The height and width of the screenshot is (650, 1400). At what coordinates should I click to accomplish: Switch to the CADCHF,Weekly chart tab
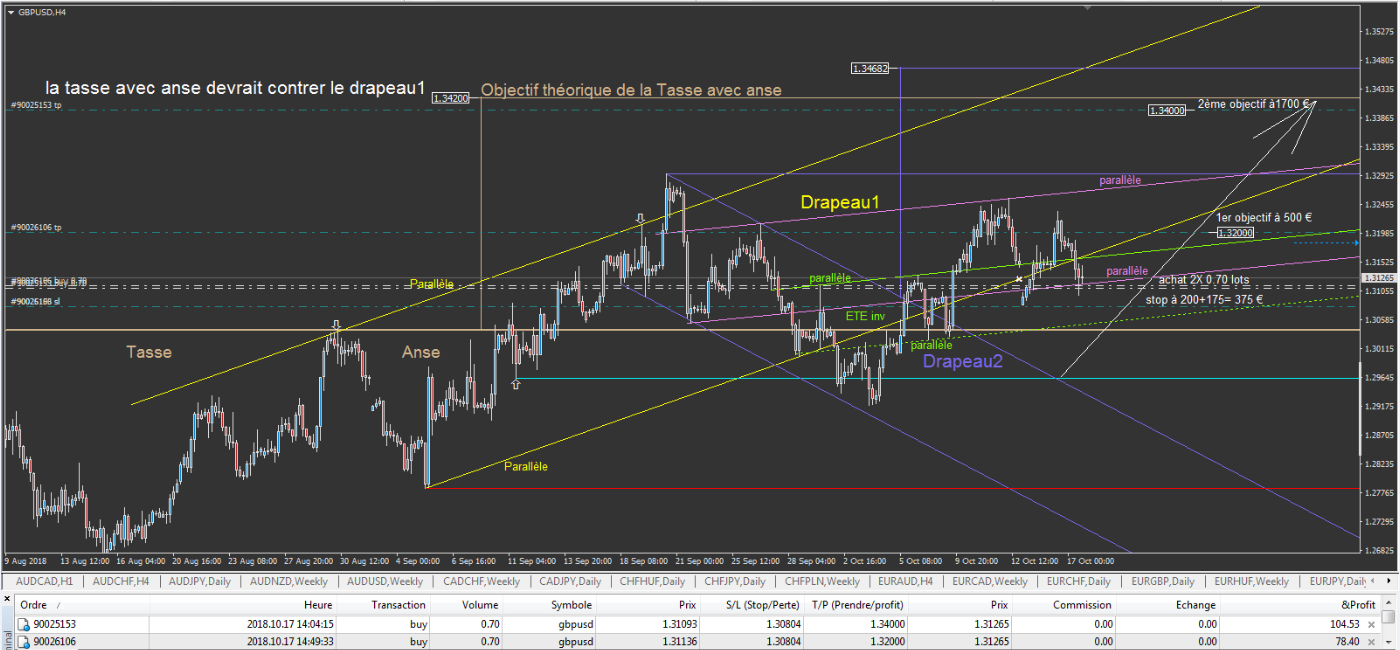pos(481,581)
